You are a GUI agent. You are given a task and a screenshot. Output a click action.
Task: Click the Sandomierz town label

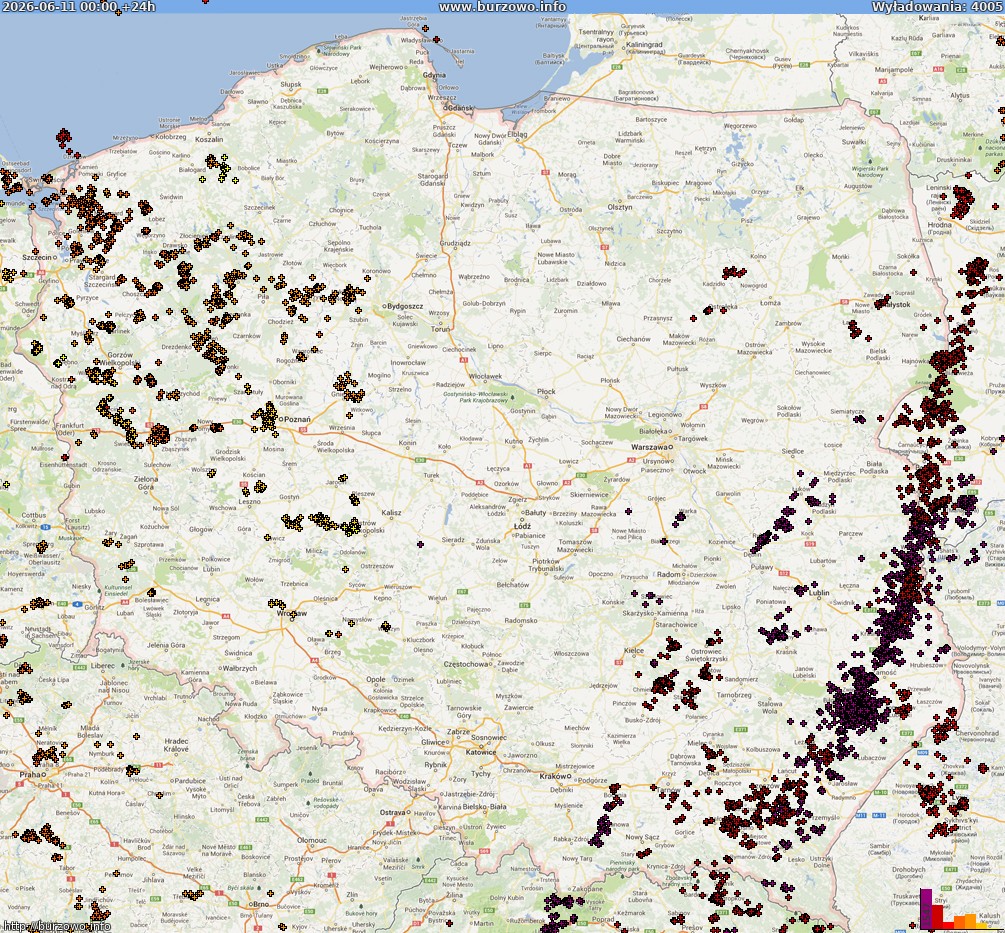tap(741, 679)
